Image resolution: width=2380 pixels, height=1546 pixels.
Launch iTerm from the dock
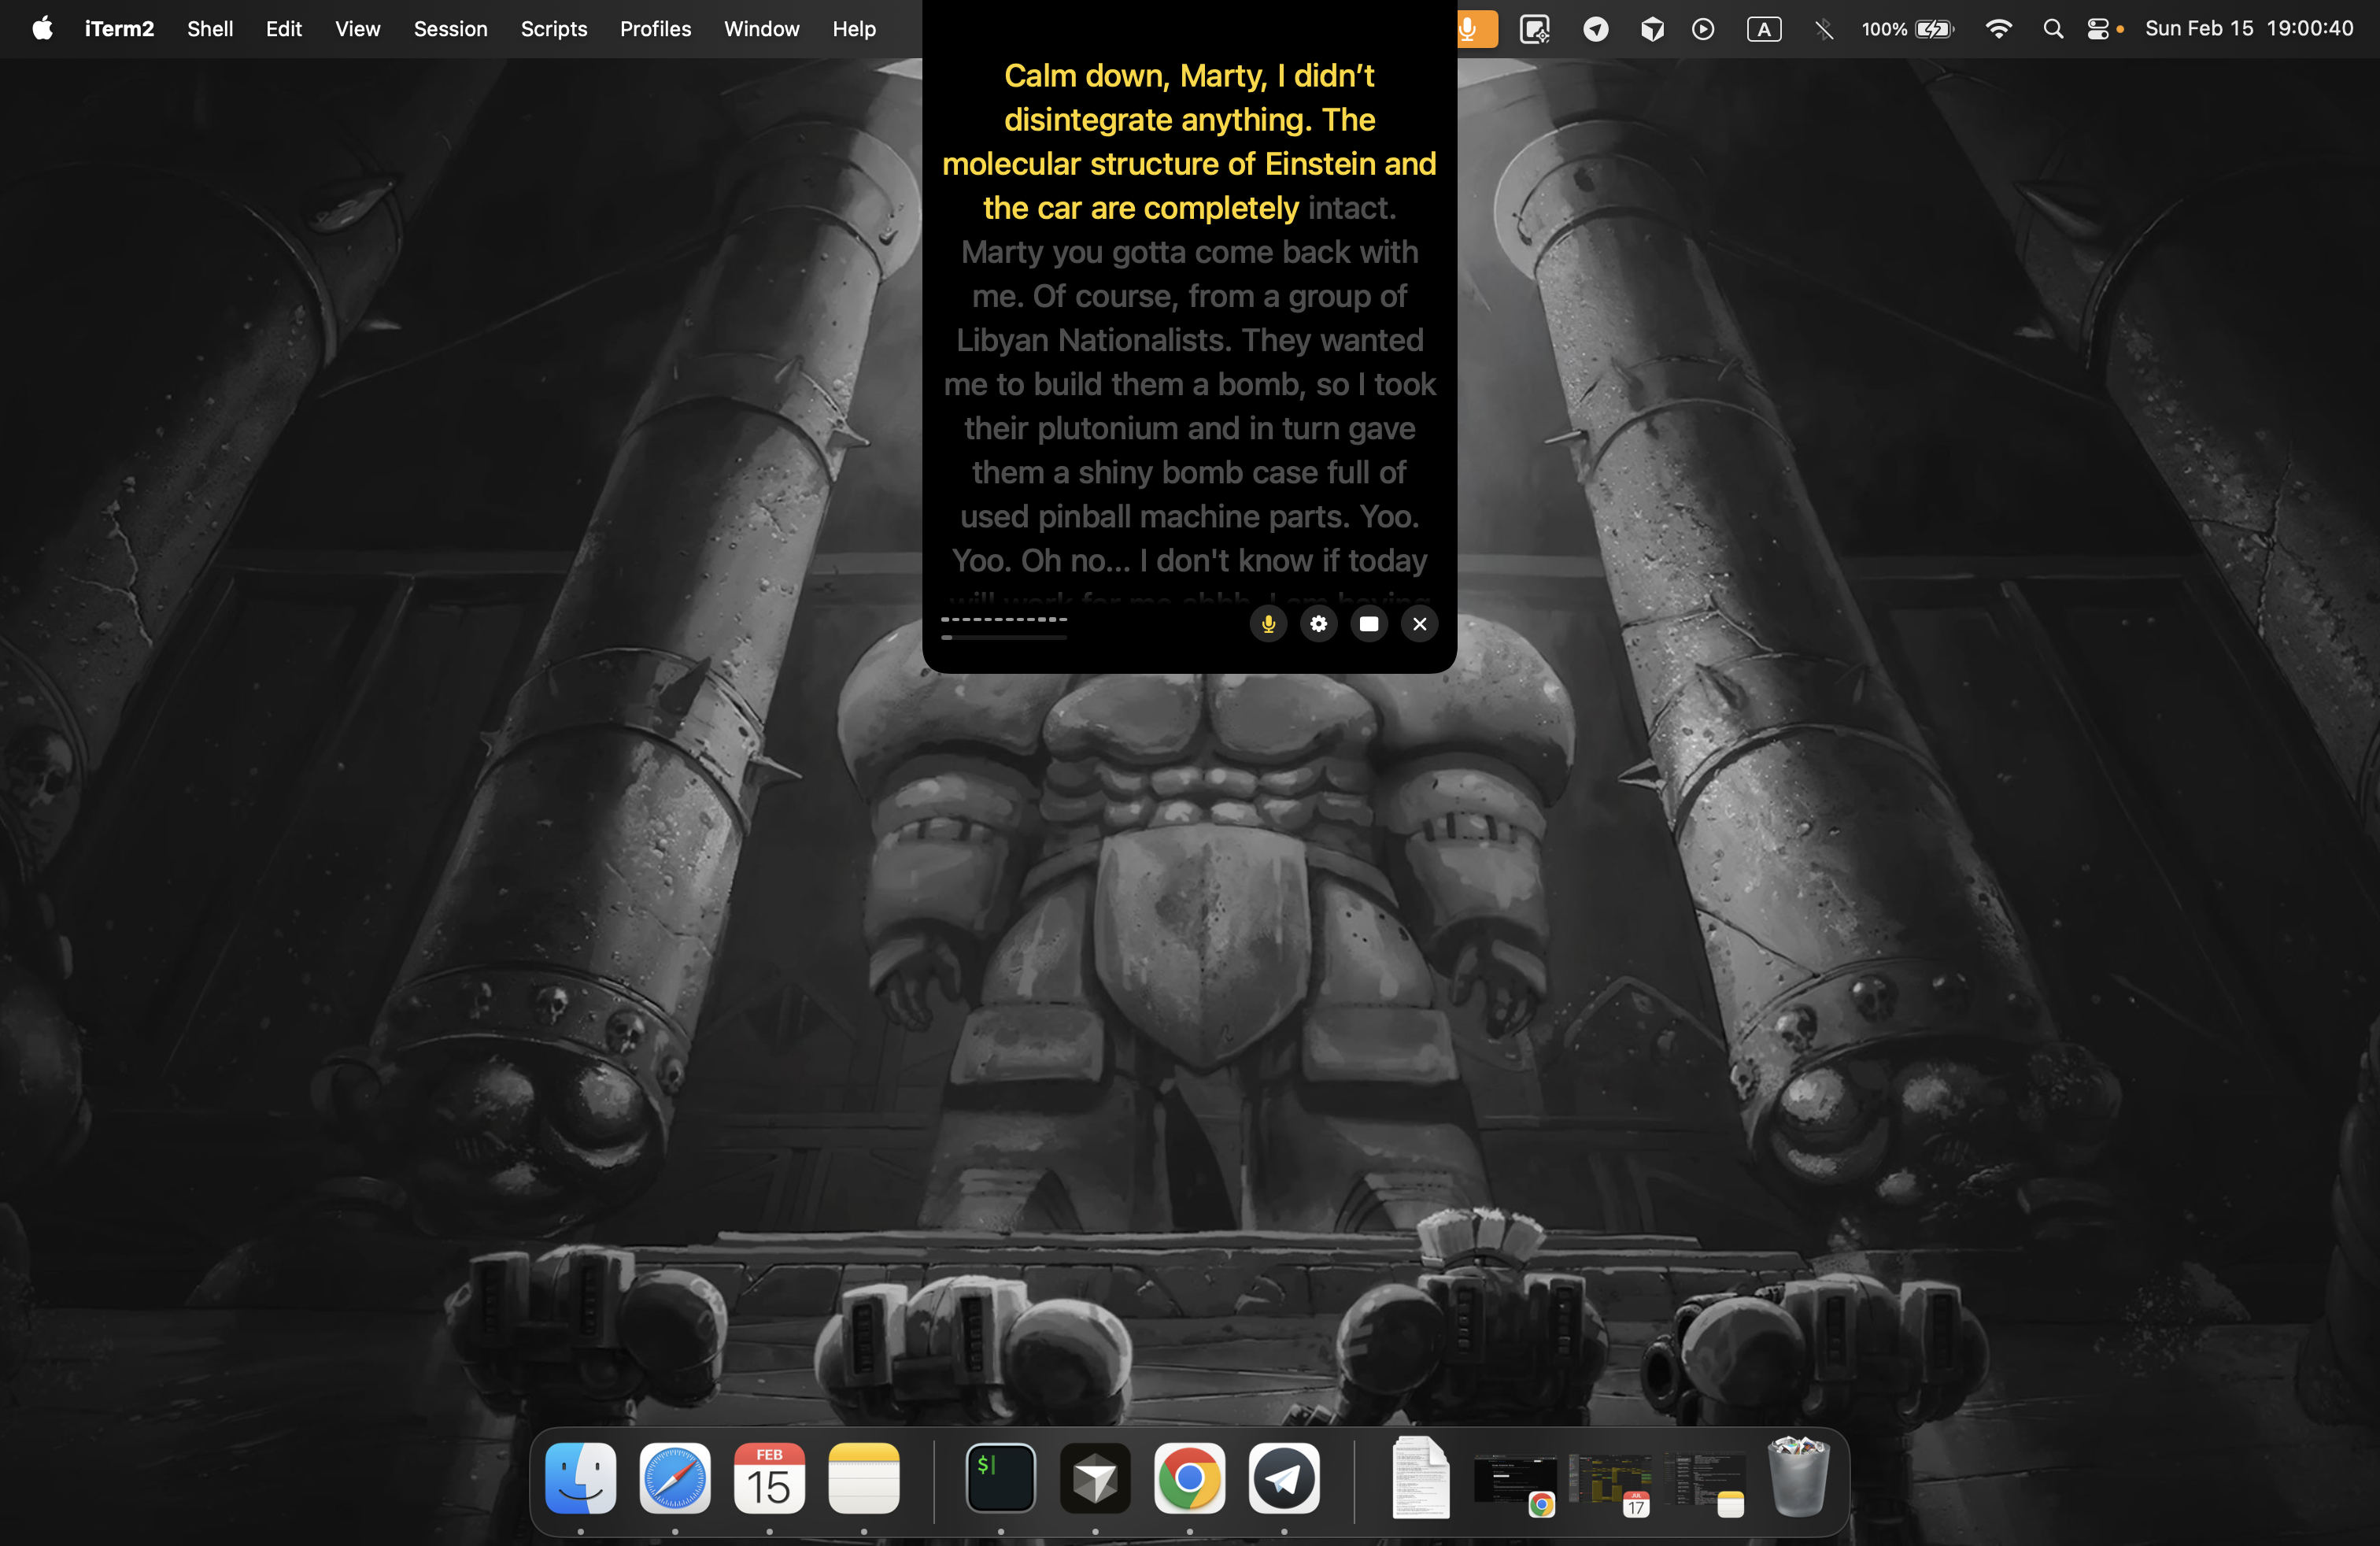1000,1478
